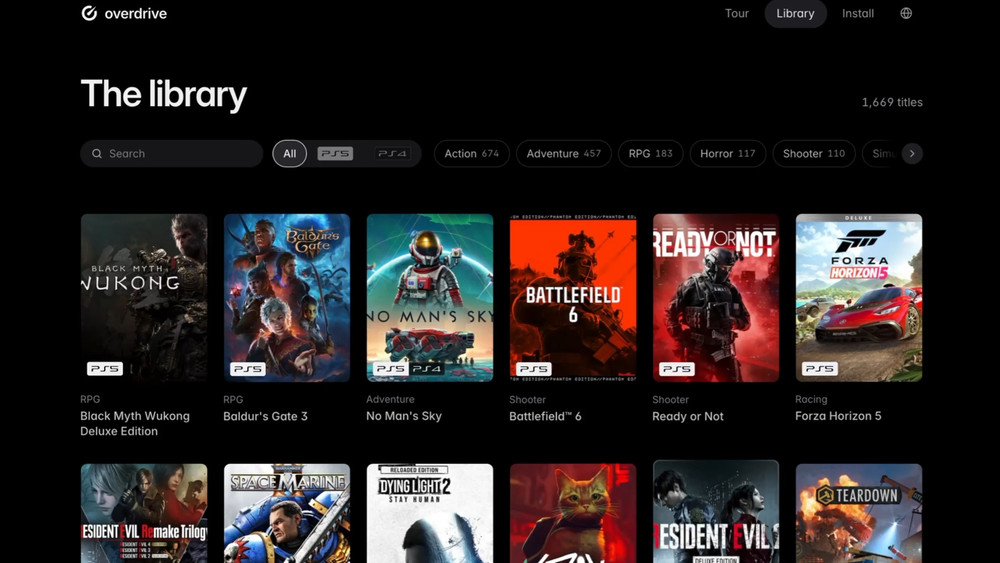Click PS5 badge on Baldur's Gate 3
The image size is (1000, 563).
click(x=247, y=369)
